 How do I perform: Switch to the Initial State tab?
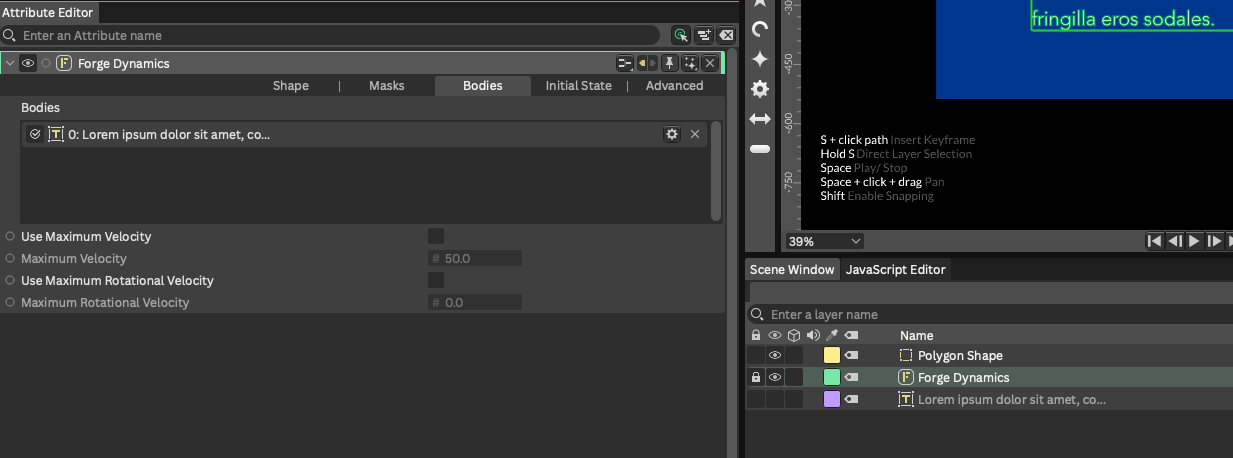(579, 86)
